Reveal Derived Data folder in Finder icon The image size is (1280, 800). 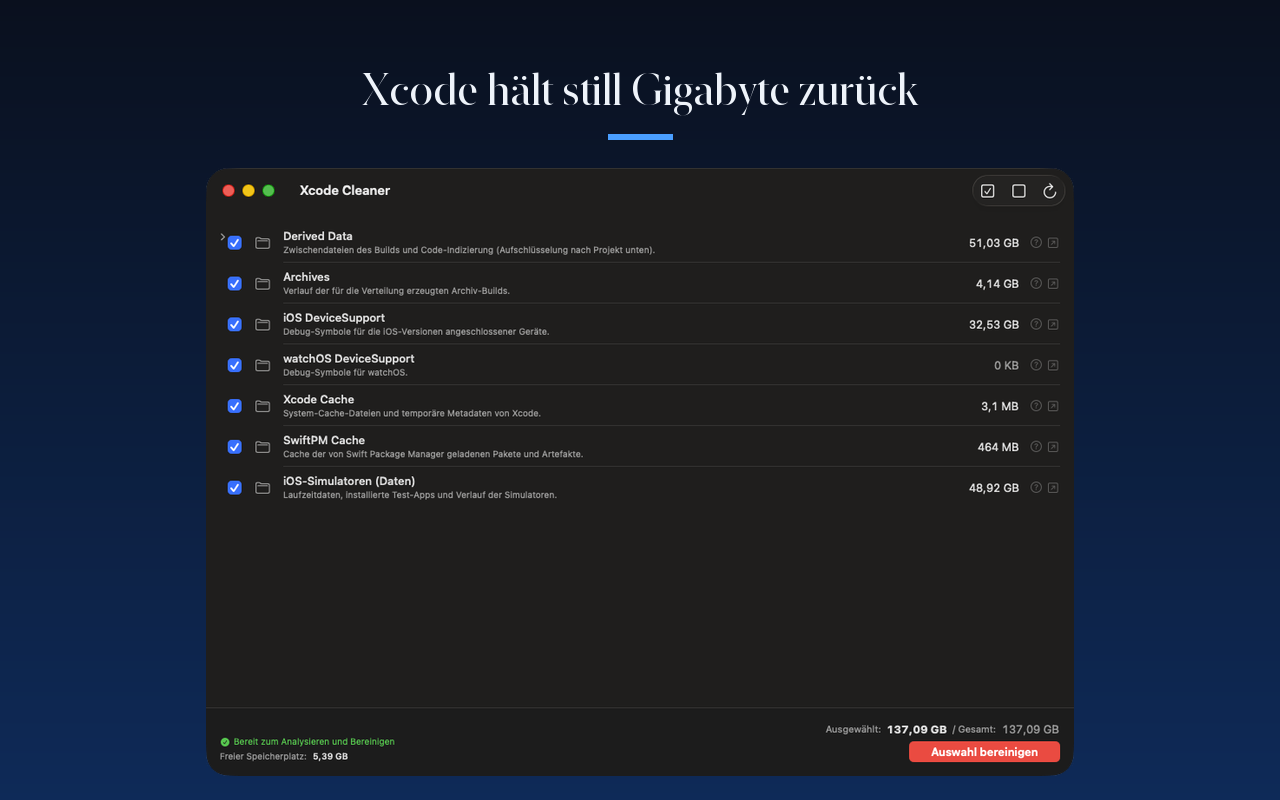(1053, 243)
